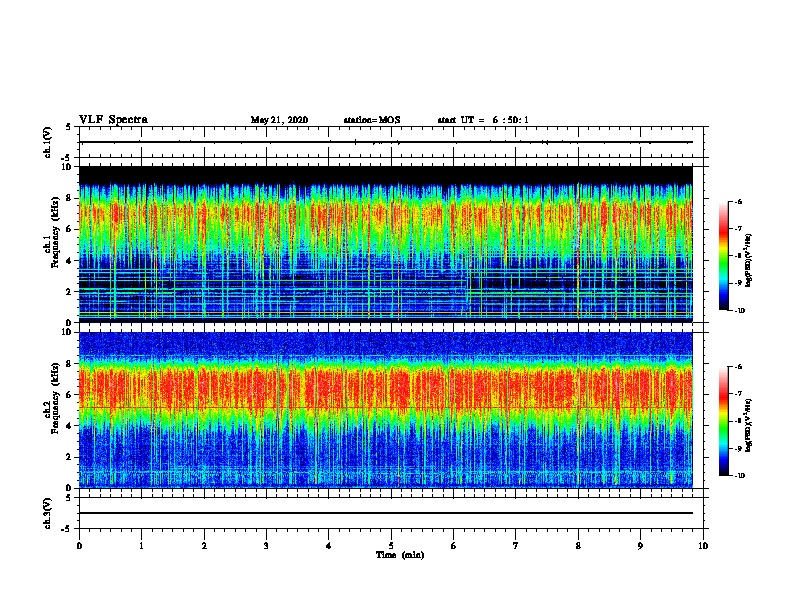Click the time axis tick label '0'
Image resolution: width=792 pixels, height=612 pixels.
tap(79, 546)
